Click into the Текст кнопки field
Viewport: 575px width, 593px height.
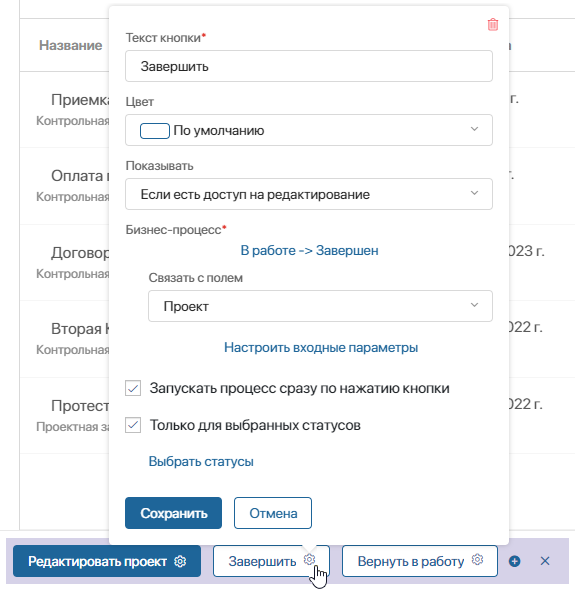(309, 66)
